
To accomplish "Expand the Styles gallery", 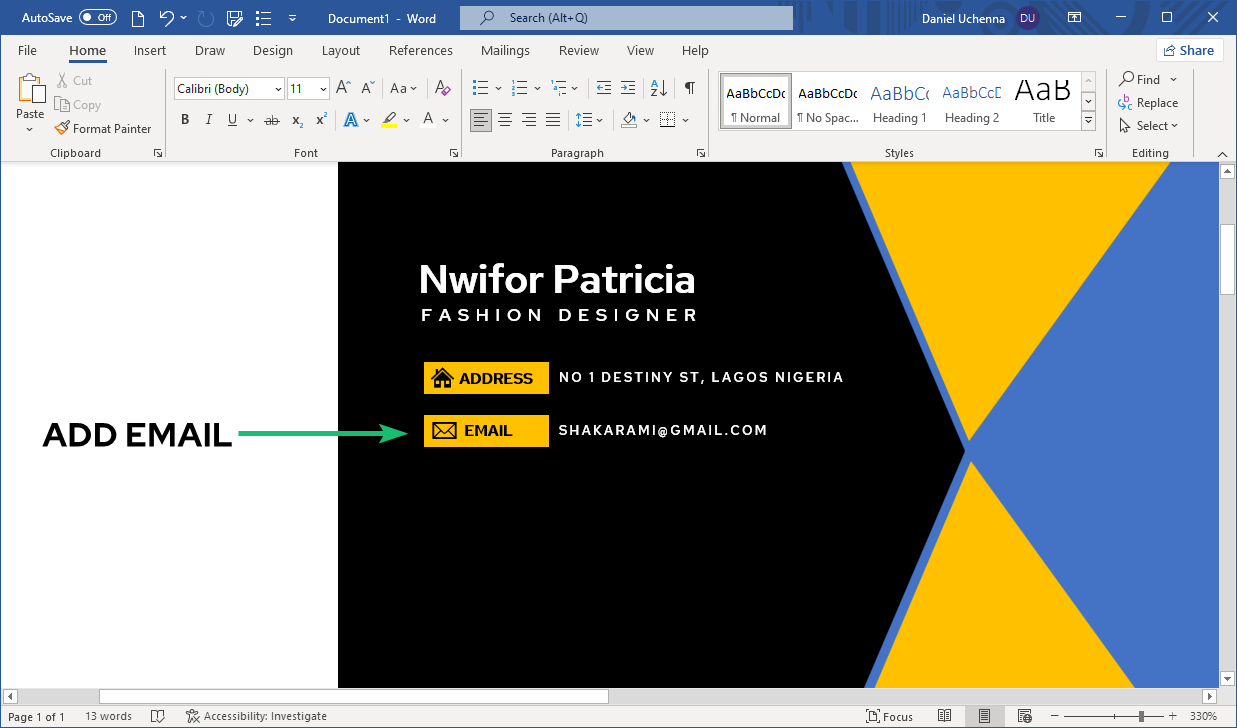I will (x=1089, y=121).
